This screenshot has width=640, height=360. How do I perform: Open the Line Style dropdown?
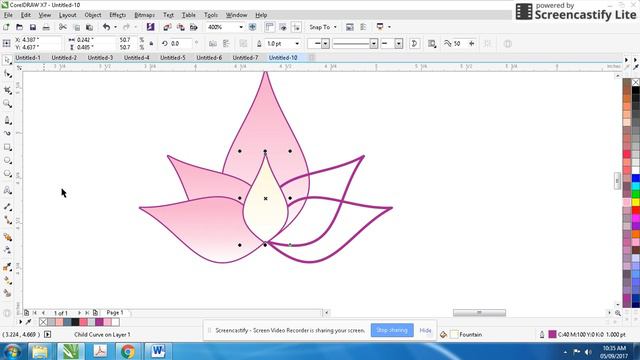(373, 44)
